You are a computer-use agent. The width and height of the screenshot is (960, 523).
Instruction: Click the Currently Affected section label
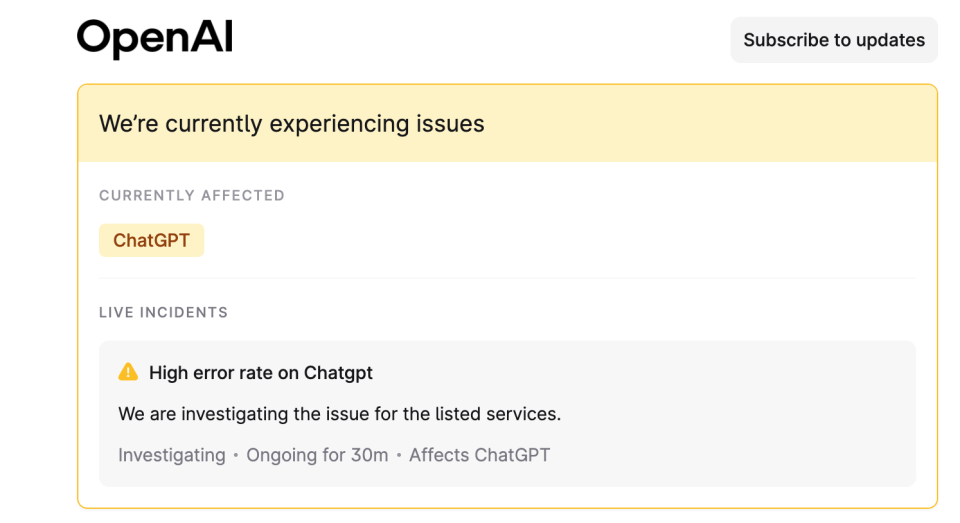click(x=192, y=195)
